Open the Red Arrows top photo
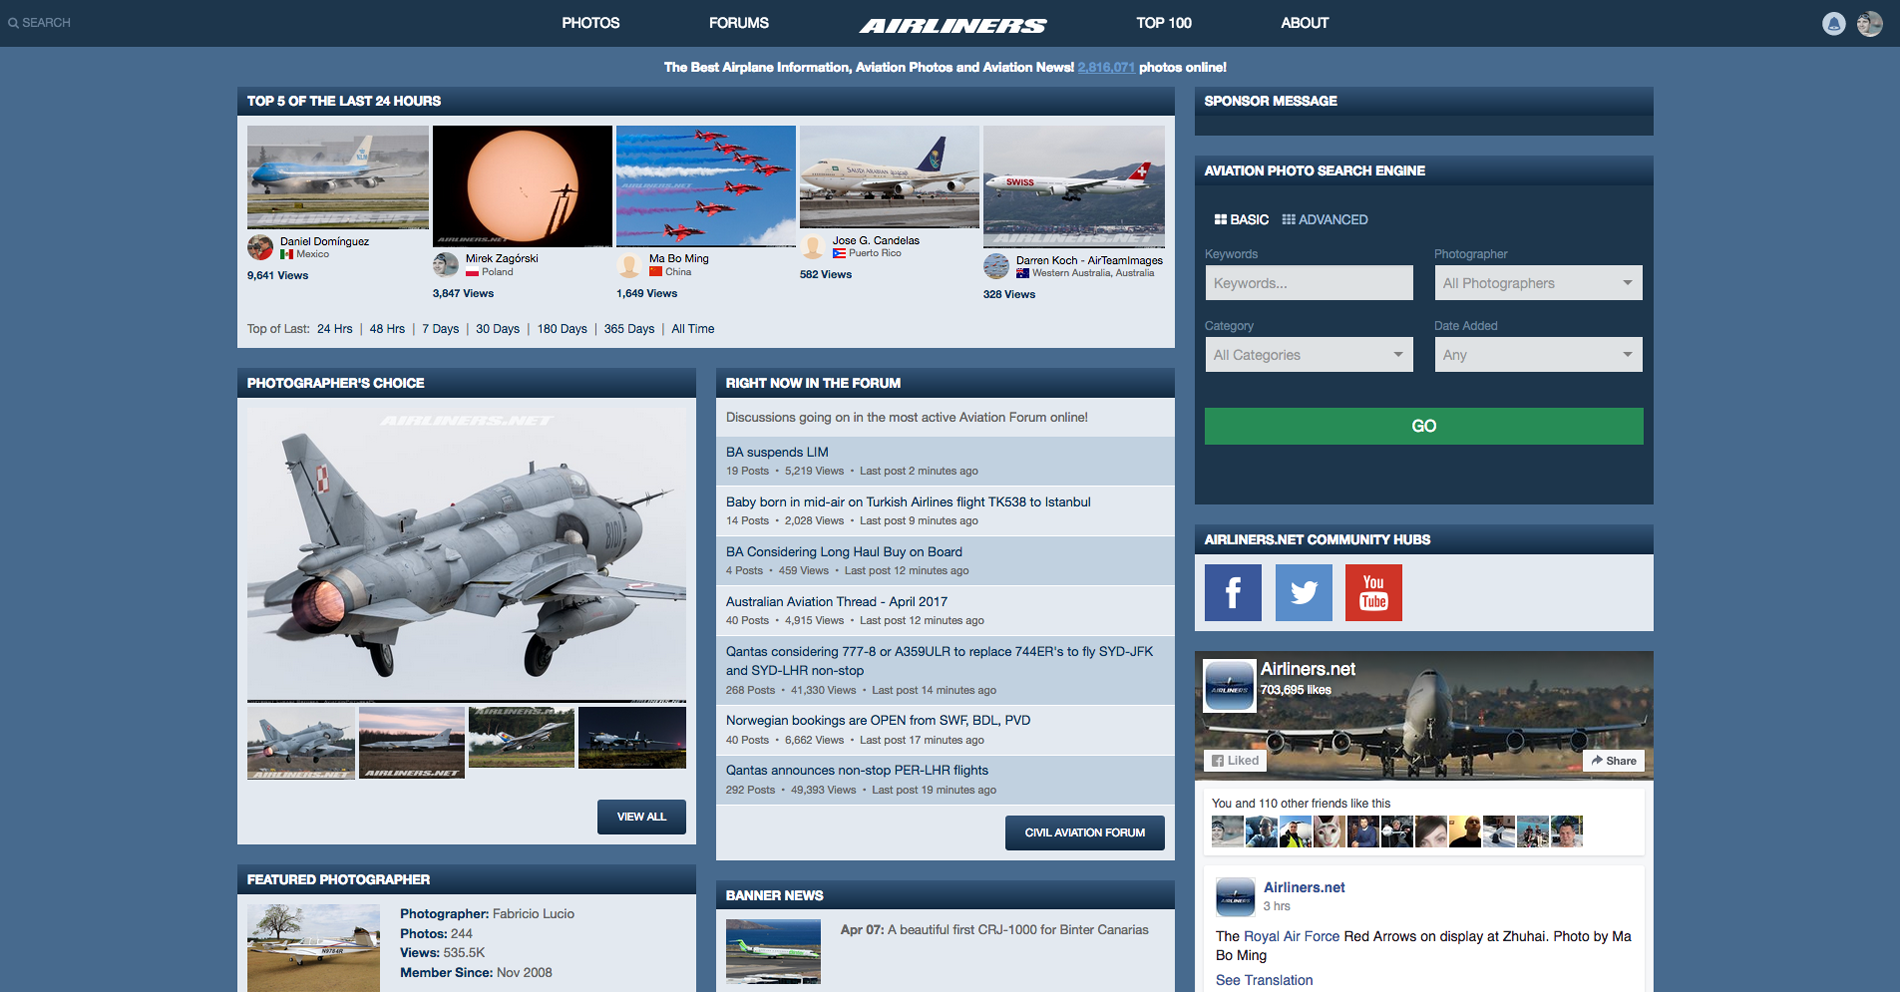1900x992 pixels. coord(706,186)
